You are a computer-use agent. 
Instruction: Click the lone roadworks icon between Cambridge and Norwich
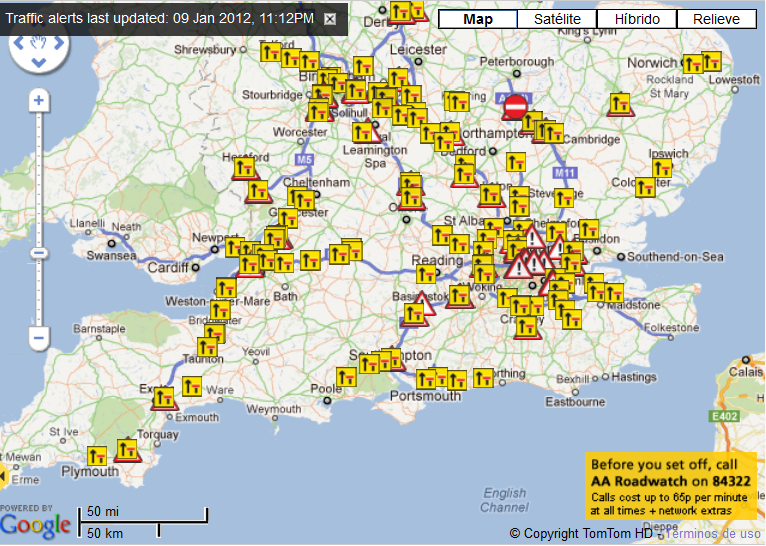coord(621,103)
